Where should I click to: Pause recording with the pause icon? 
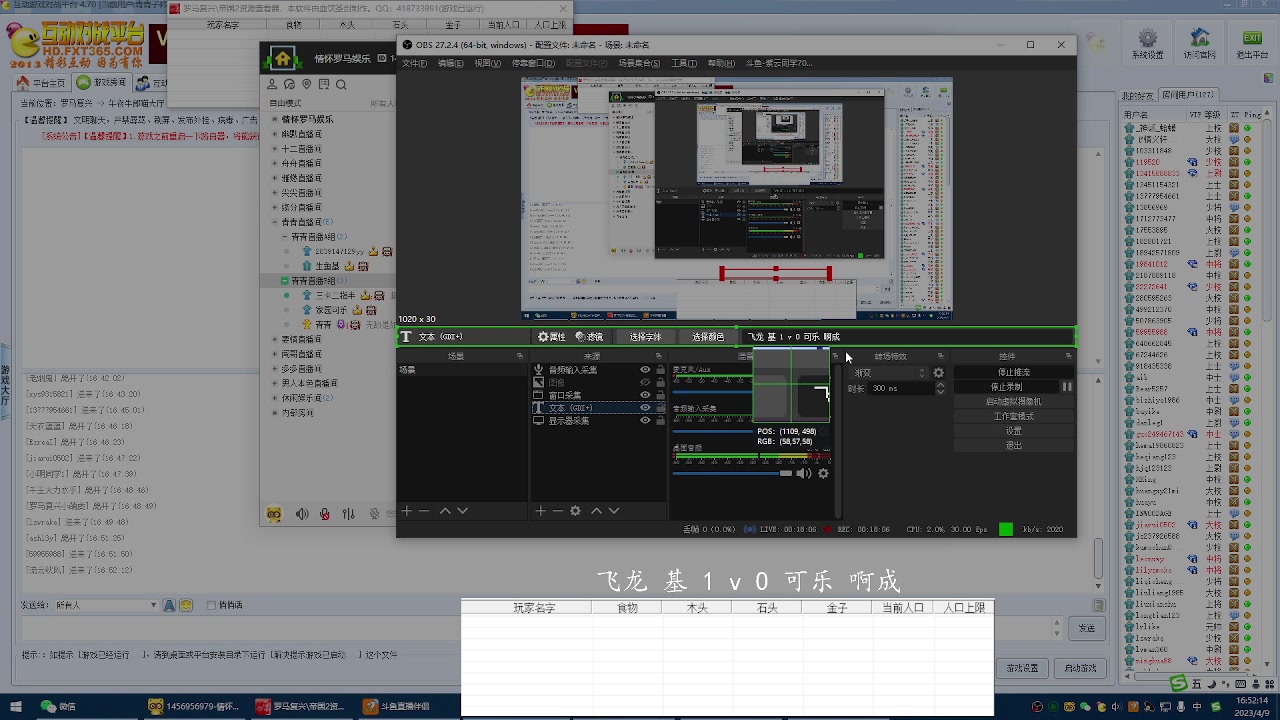(x=1067, y=387)
